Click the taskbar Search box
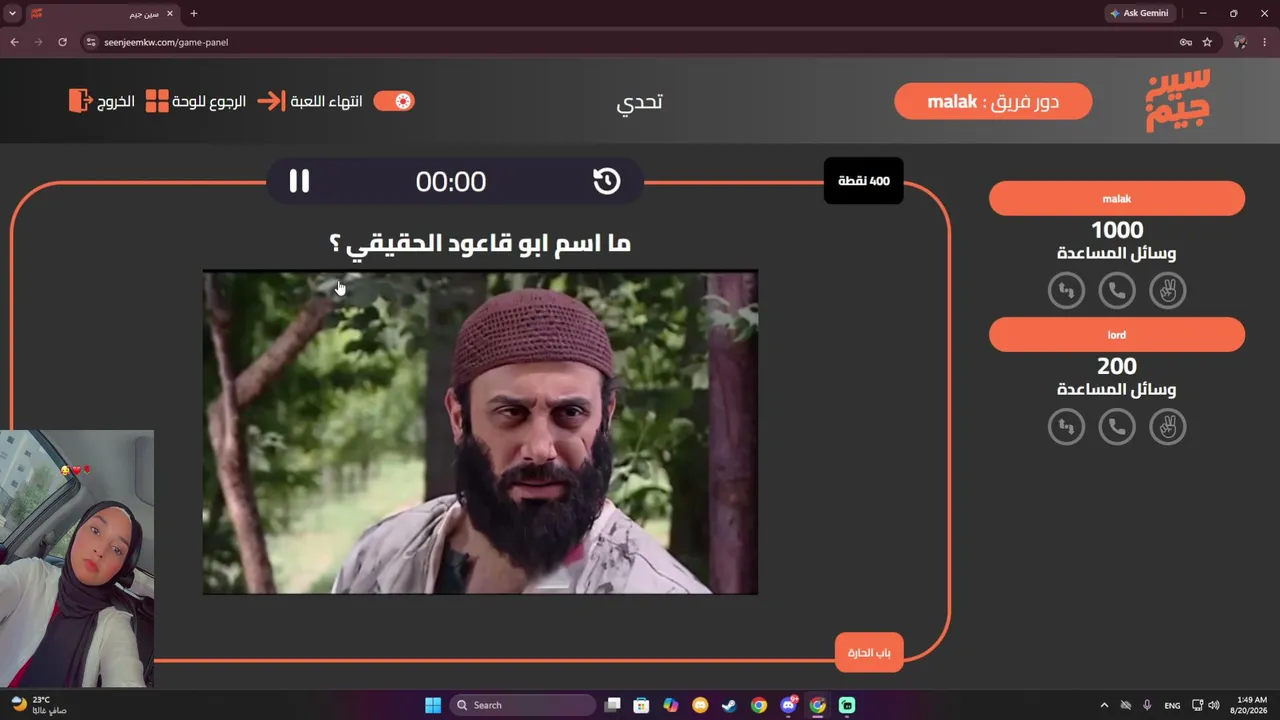Screen dimensions: 1280x720 tap(523, 705)
